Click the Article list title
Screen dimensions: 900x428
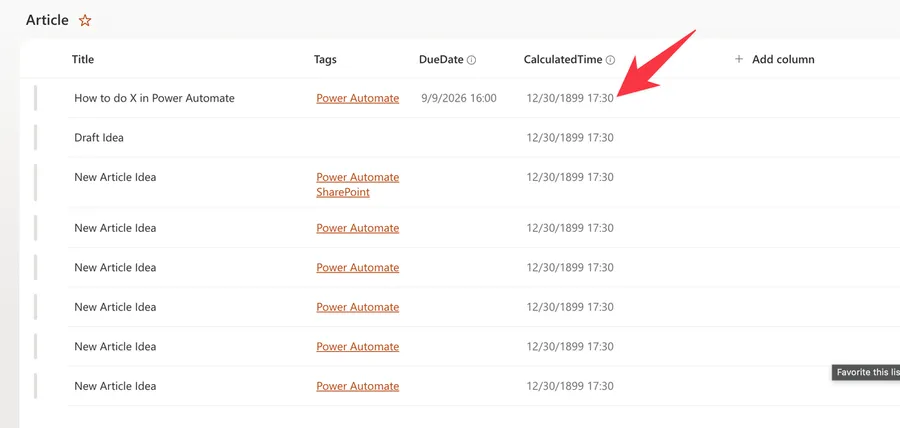pyautogui.click(x=47, y=21)
